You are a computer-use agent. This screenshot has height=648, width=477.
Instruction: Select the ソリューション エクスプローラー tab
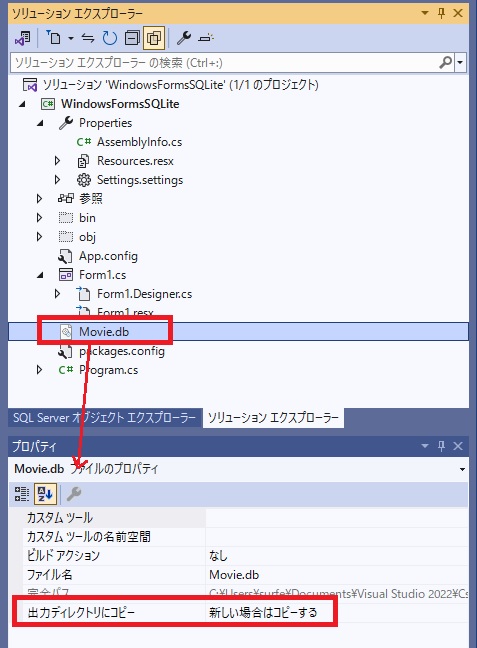pyautogui.click(x=273, y=417)
